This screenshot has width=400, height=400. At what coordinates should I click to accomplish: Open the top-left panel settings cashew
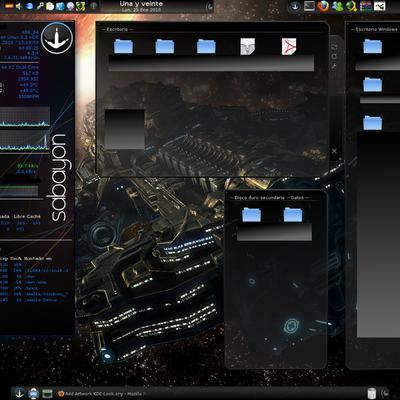[209, 6]
